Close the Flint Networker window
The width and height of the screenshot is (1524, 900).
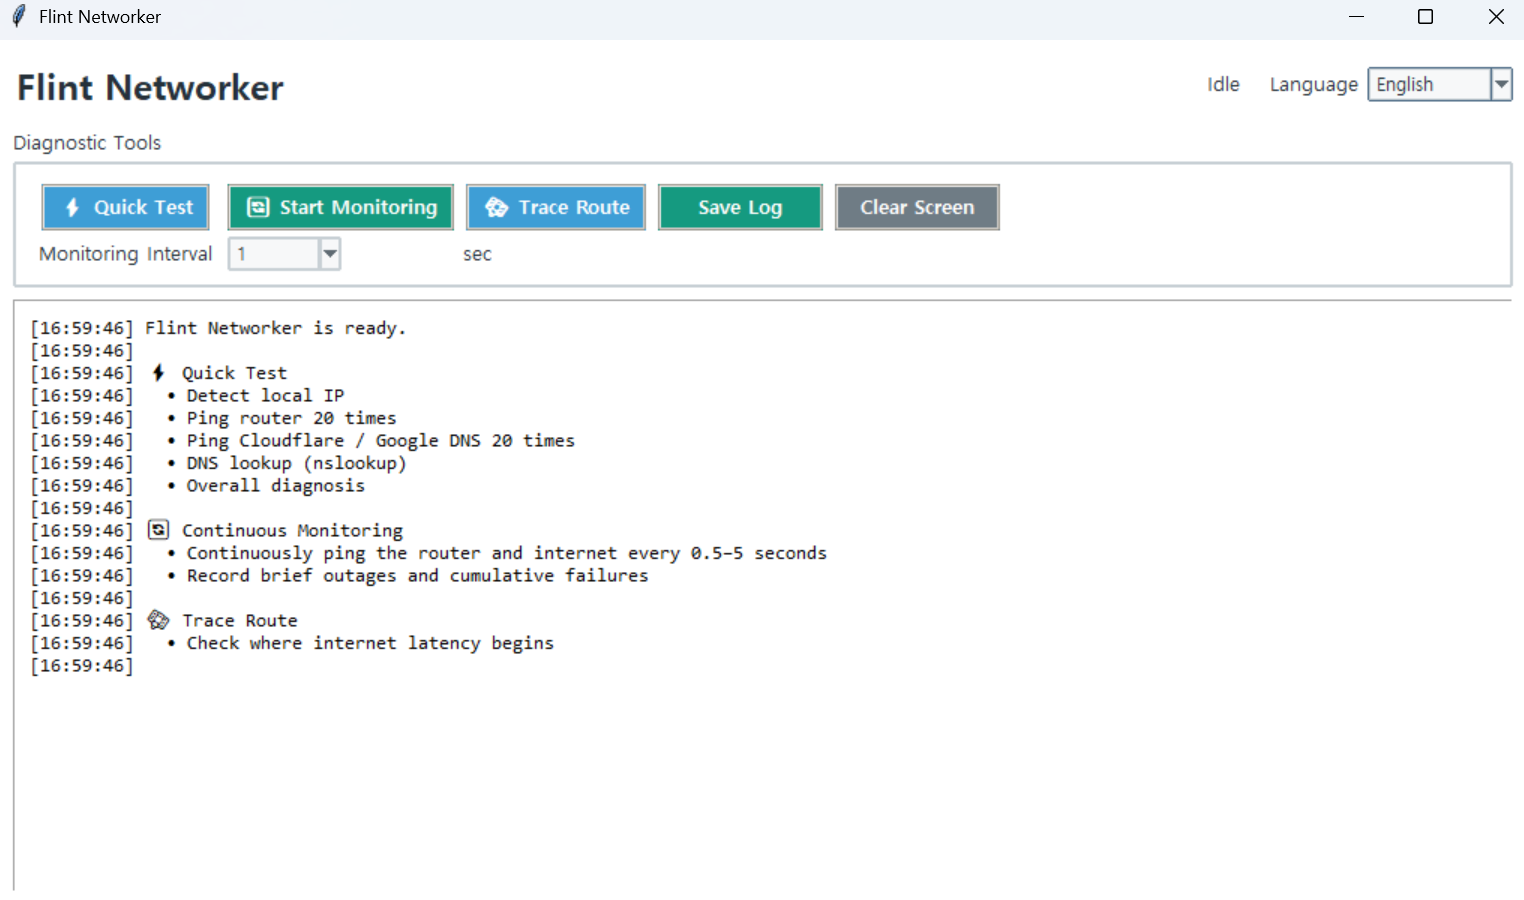click(x=1496, y=17)
